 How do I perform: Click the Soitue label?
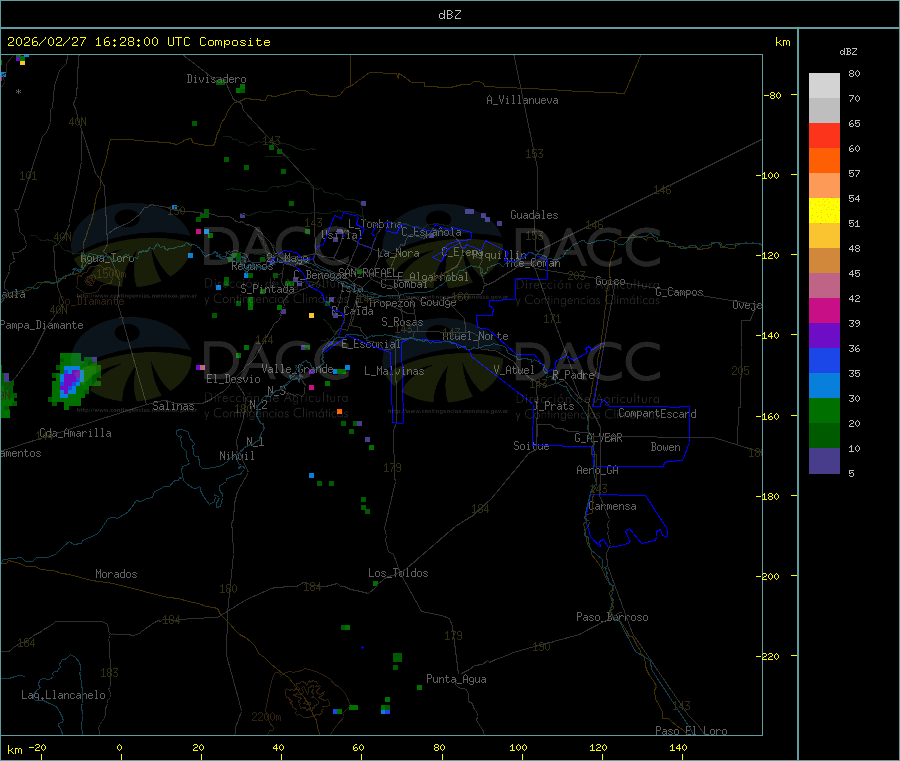coord(531,446)
